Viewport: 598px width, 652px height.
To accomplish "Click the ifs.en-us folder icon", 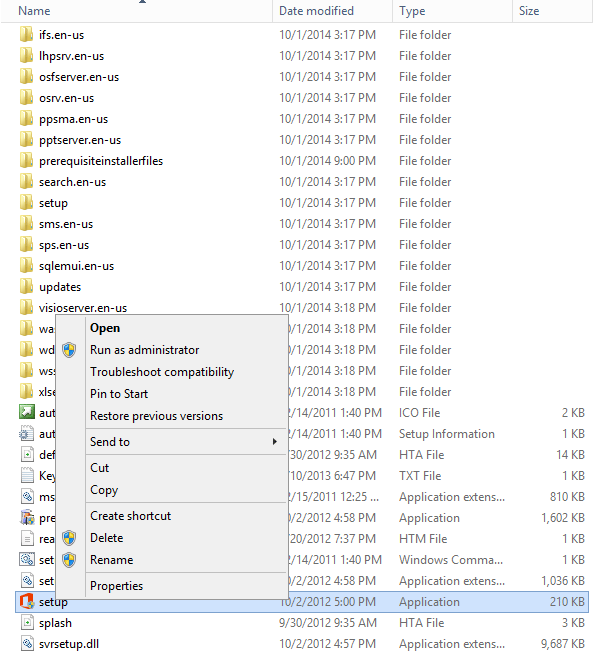I will point(26,35).
